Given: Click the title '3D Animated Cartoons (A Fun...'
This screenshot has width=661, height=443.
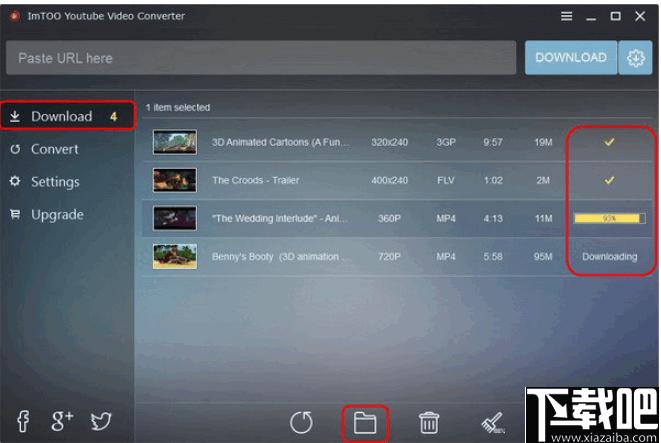Looking at the screenshot, I should (x=280, y=142).
